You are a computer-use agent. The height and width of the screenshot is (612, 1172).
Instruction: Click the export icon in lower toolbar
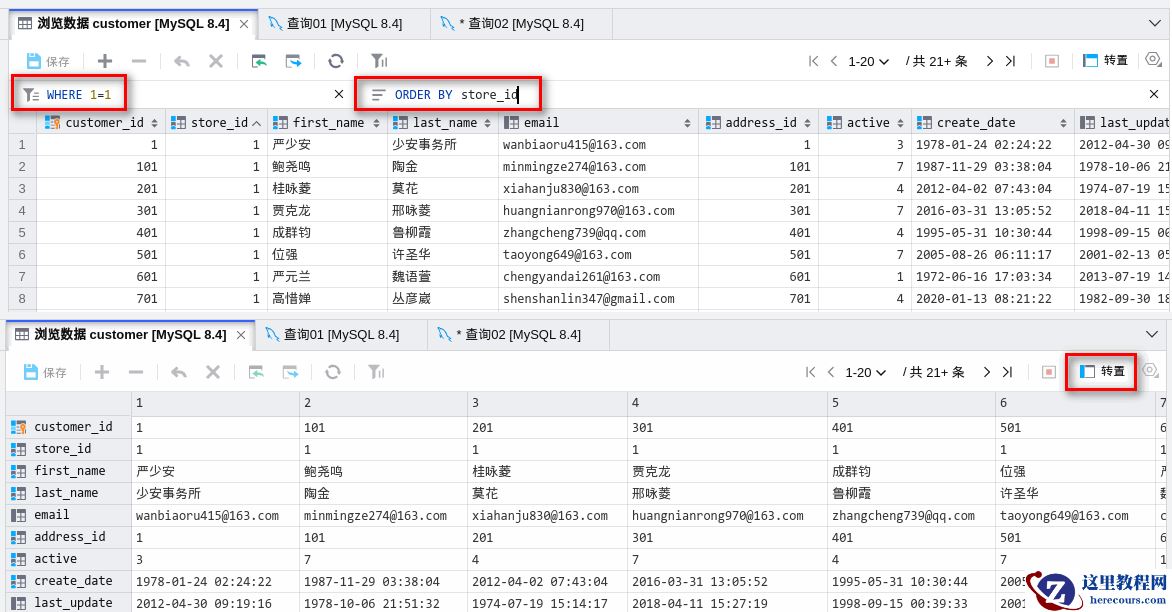tap(291, 372)
